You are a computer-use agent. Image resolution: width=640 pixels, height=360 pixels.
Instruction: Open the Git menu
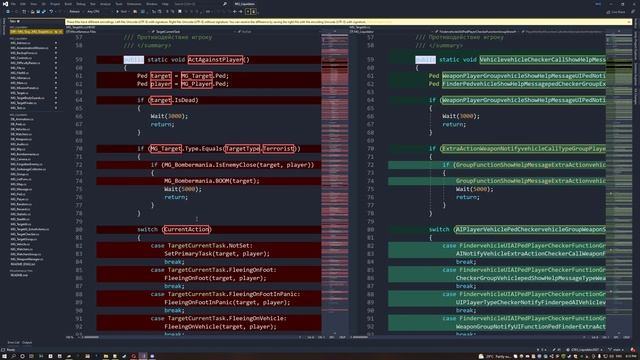(x=44, y=4)
